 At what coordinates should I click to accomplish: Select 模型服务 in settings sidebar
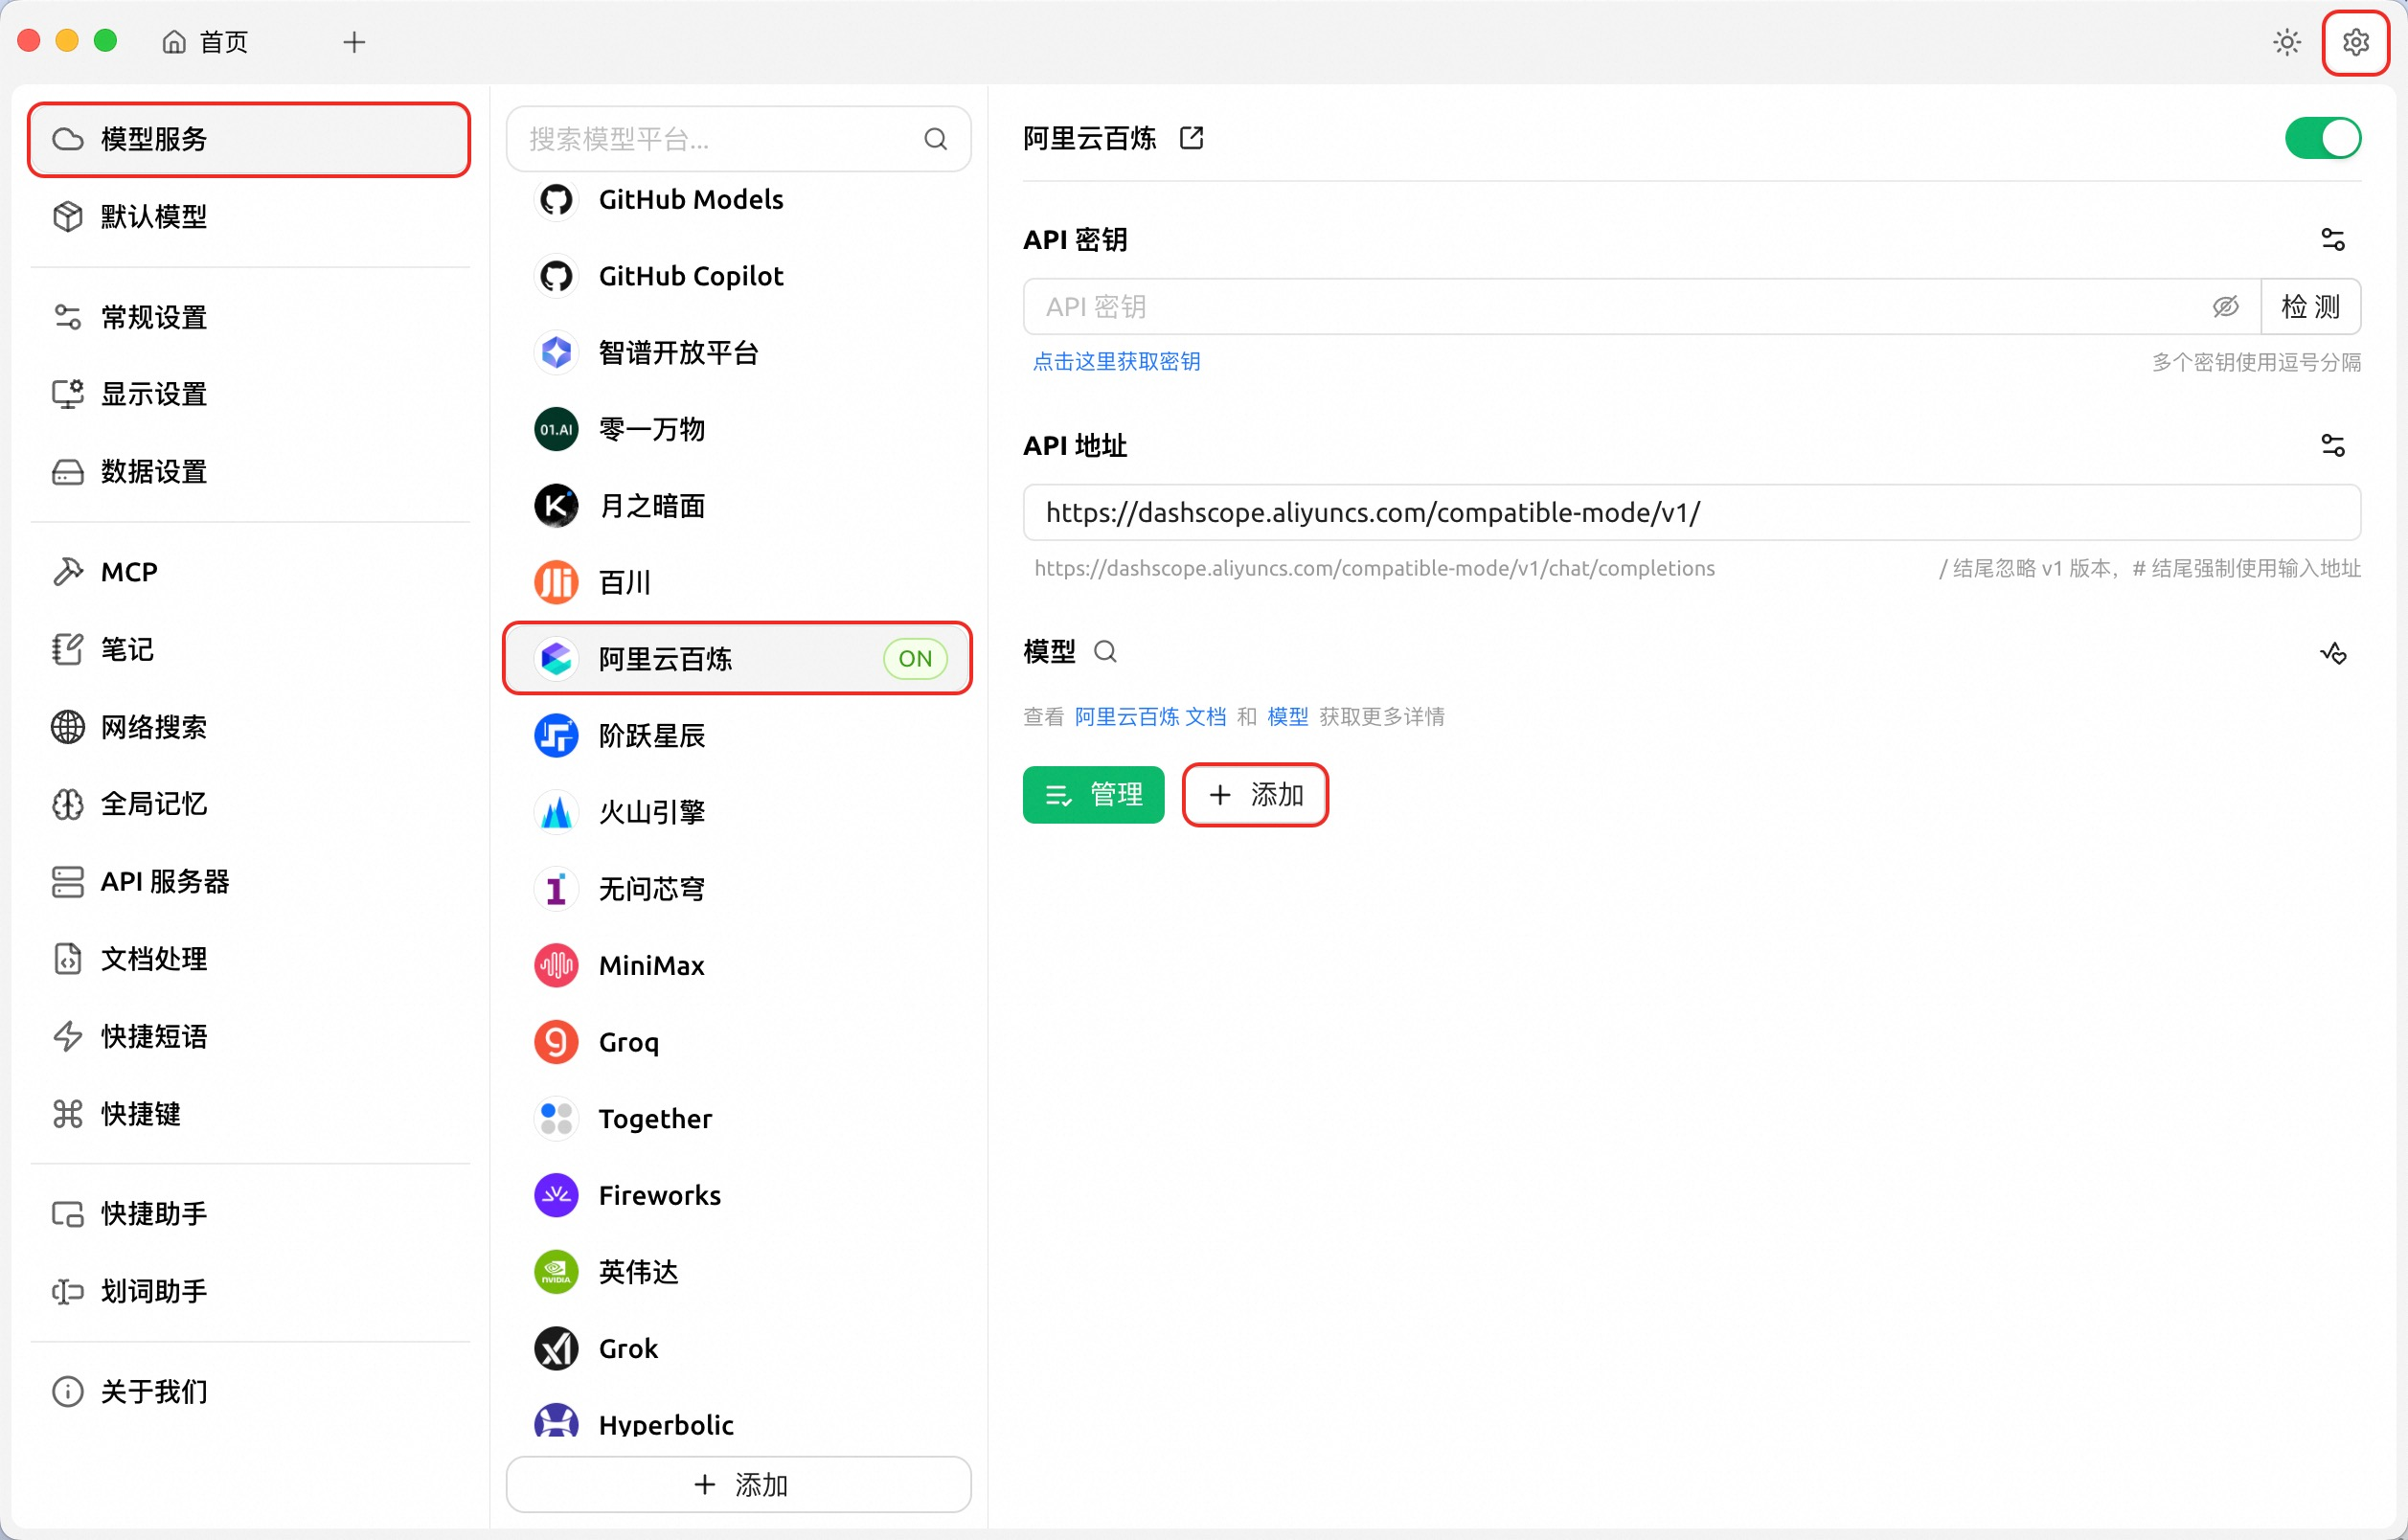tap(249, 139)
